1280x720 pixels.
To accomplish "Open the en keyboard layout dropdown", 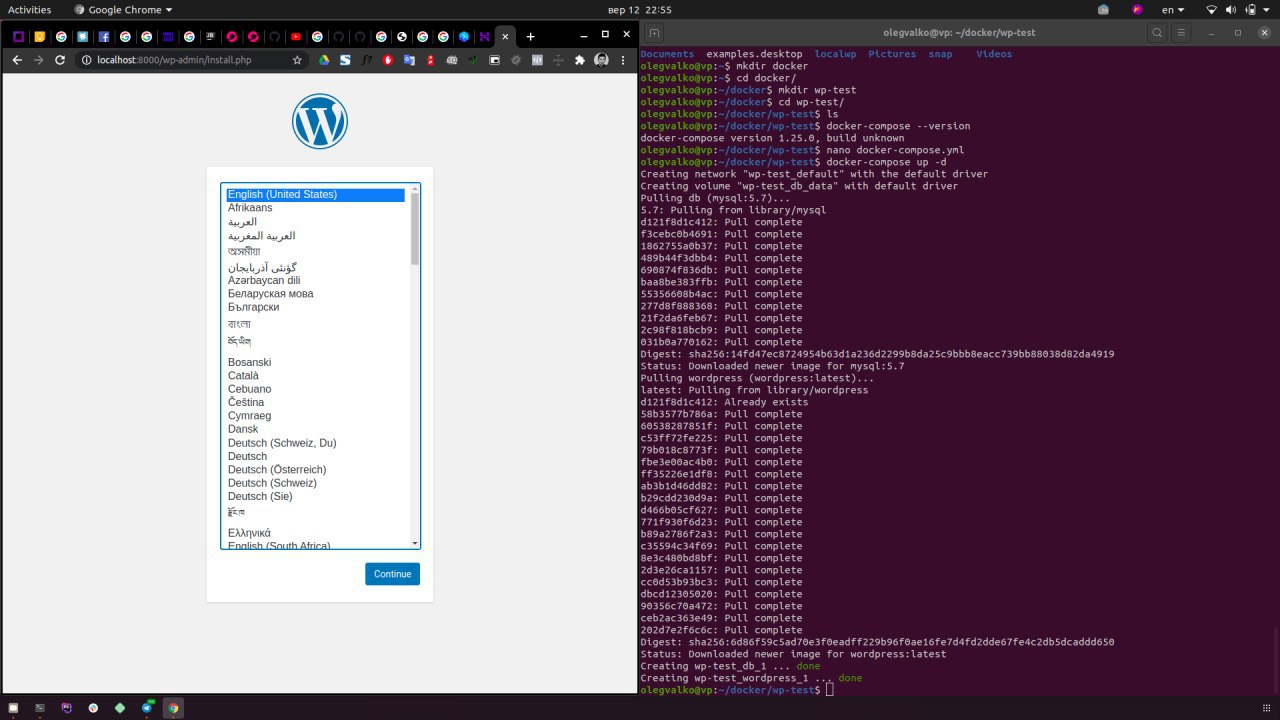I will click(1172, 9).
